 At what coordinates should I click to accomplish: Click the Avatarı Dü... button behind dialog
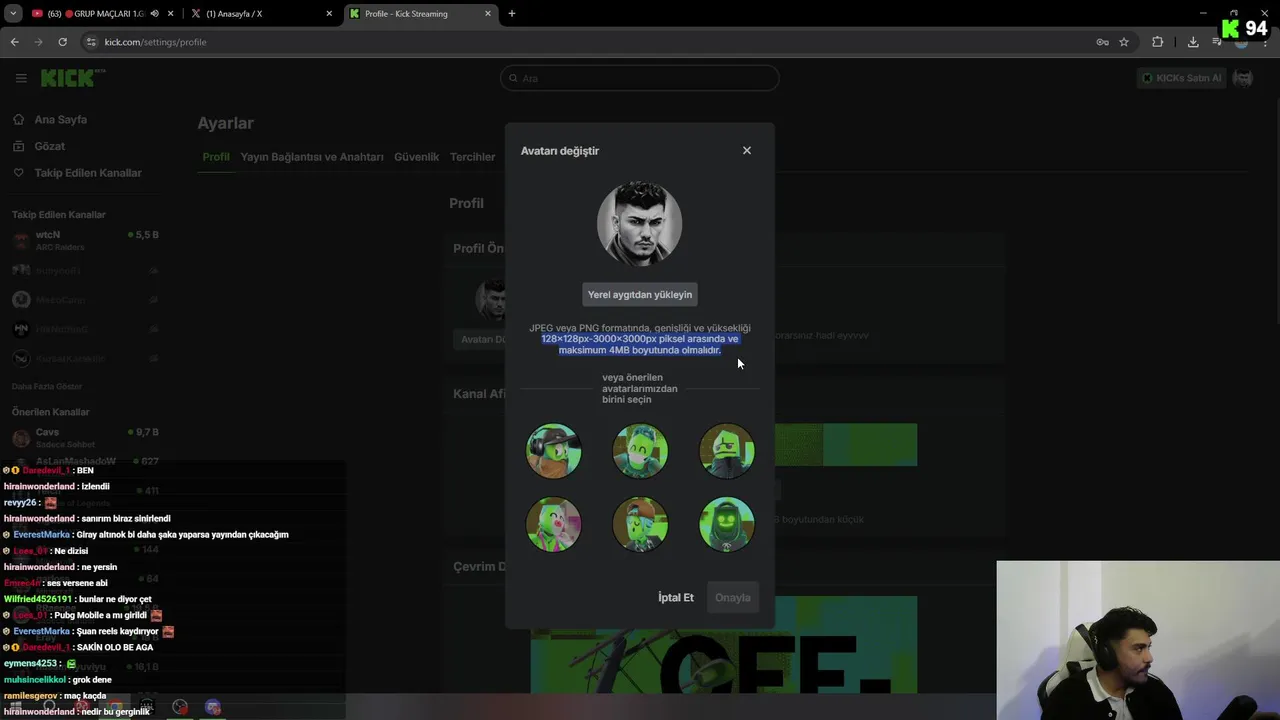(x=481, y=339)
